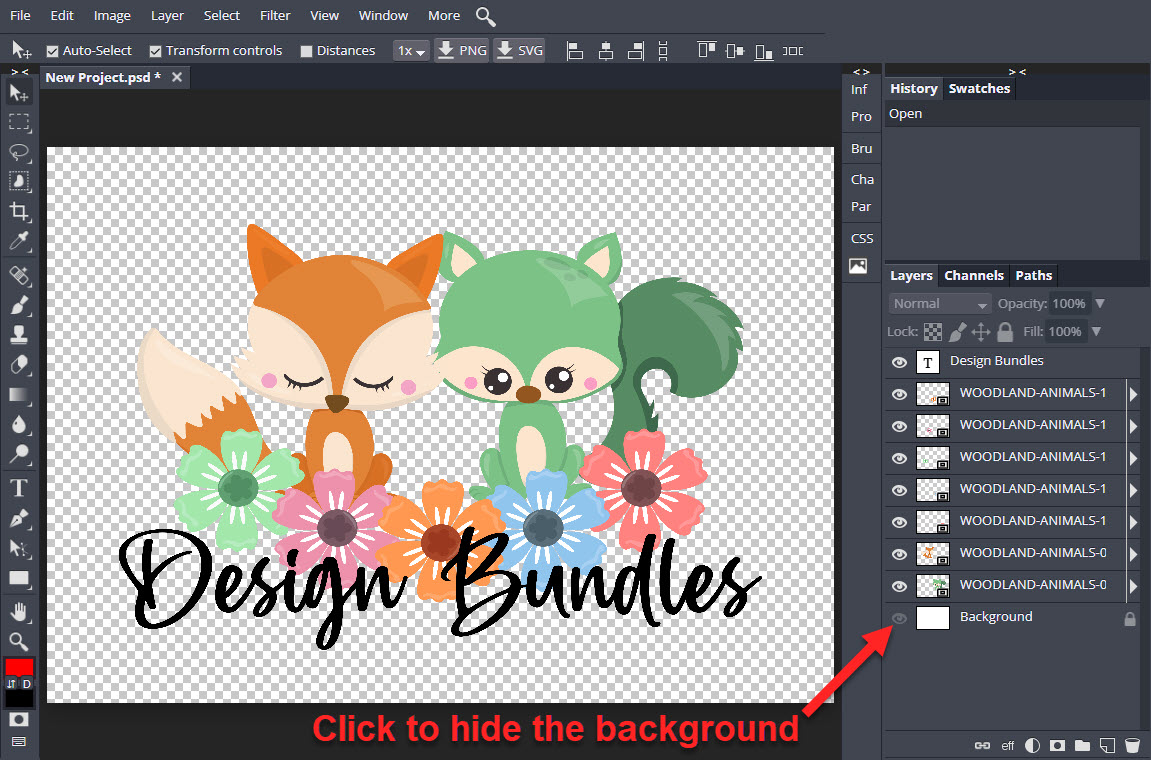Screen dimensions: 1151x760
Task: Export as SVG button
Action: [x=519, y=51]
